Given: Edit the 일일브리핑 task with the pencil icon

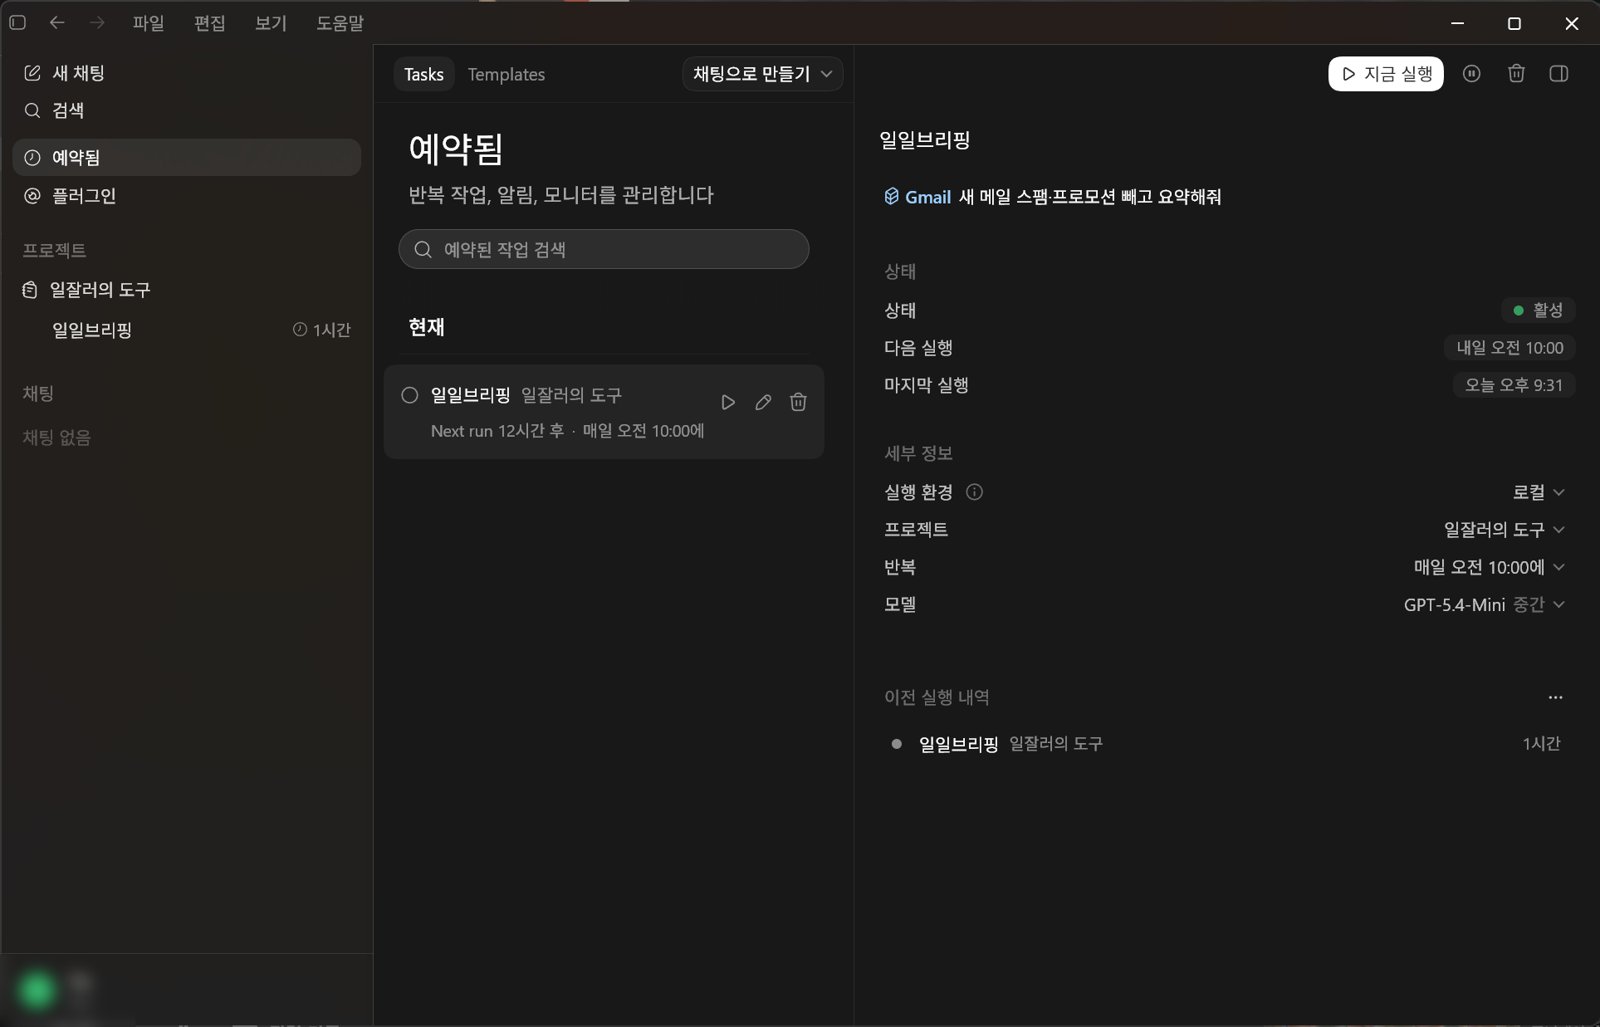Looking at the screenshot, I should coord(763,402).
